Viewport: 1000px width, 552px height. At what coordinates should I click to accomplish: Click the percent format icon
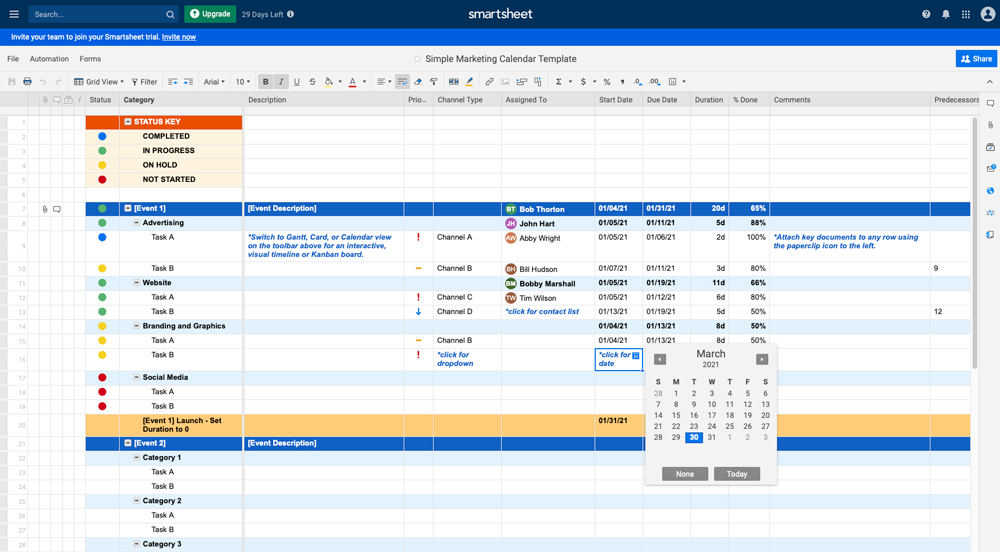(x=607, y=82)
